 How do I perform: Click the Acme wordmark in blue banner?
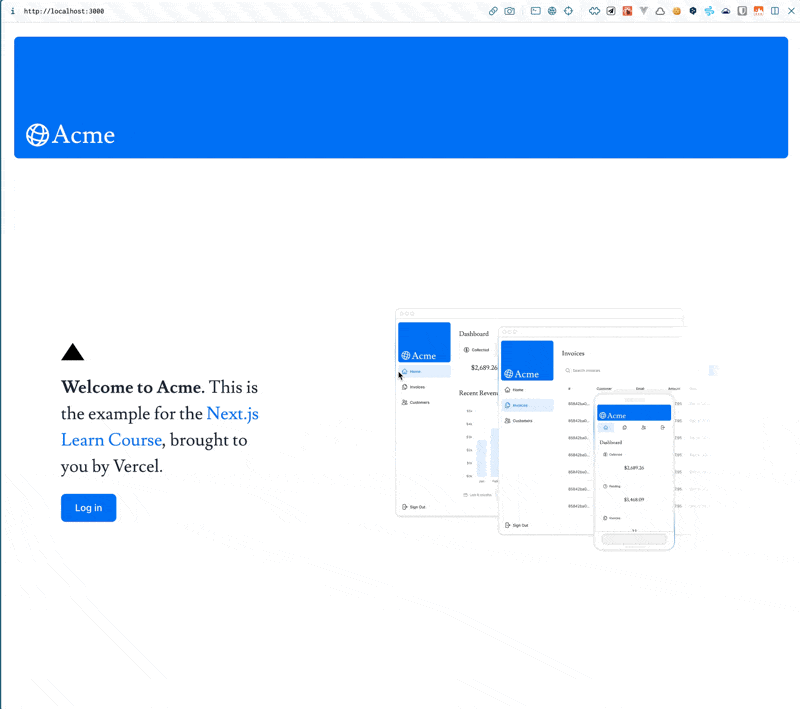[x=83, y=135]
